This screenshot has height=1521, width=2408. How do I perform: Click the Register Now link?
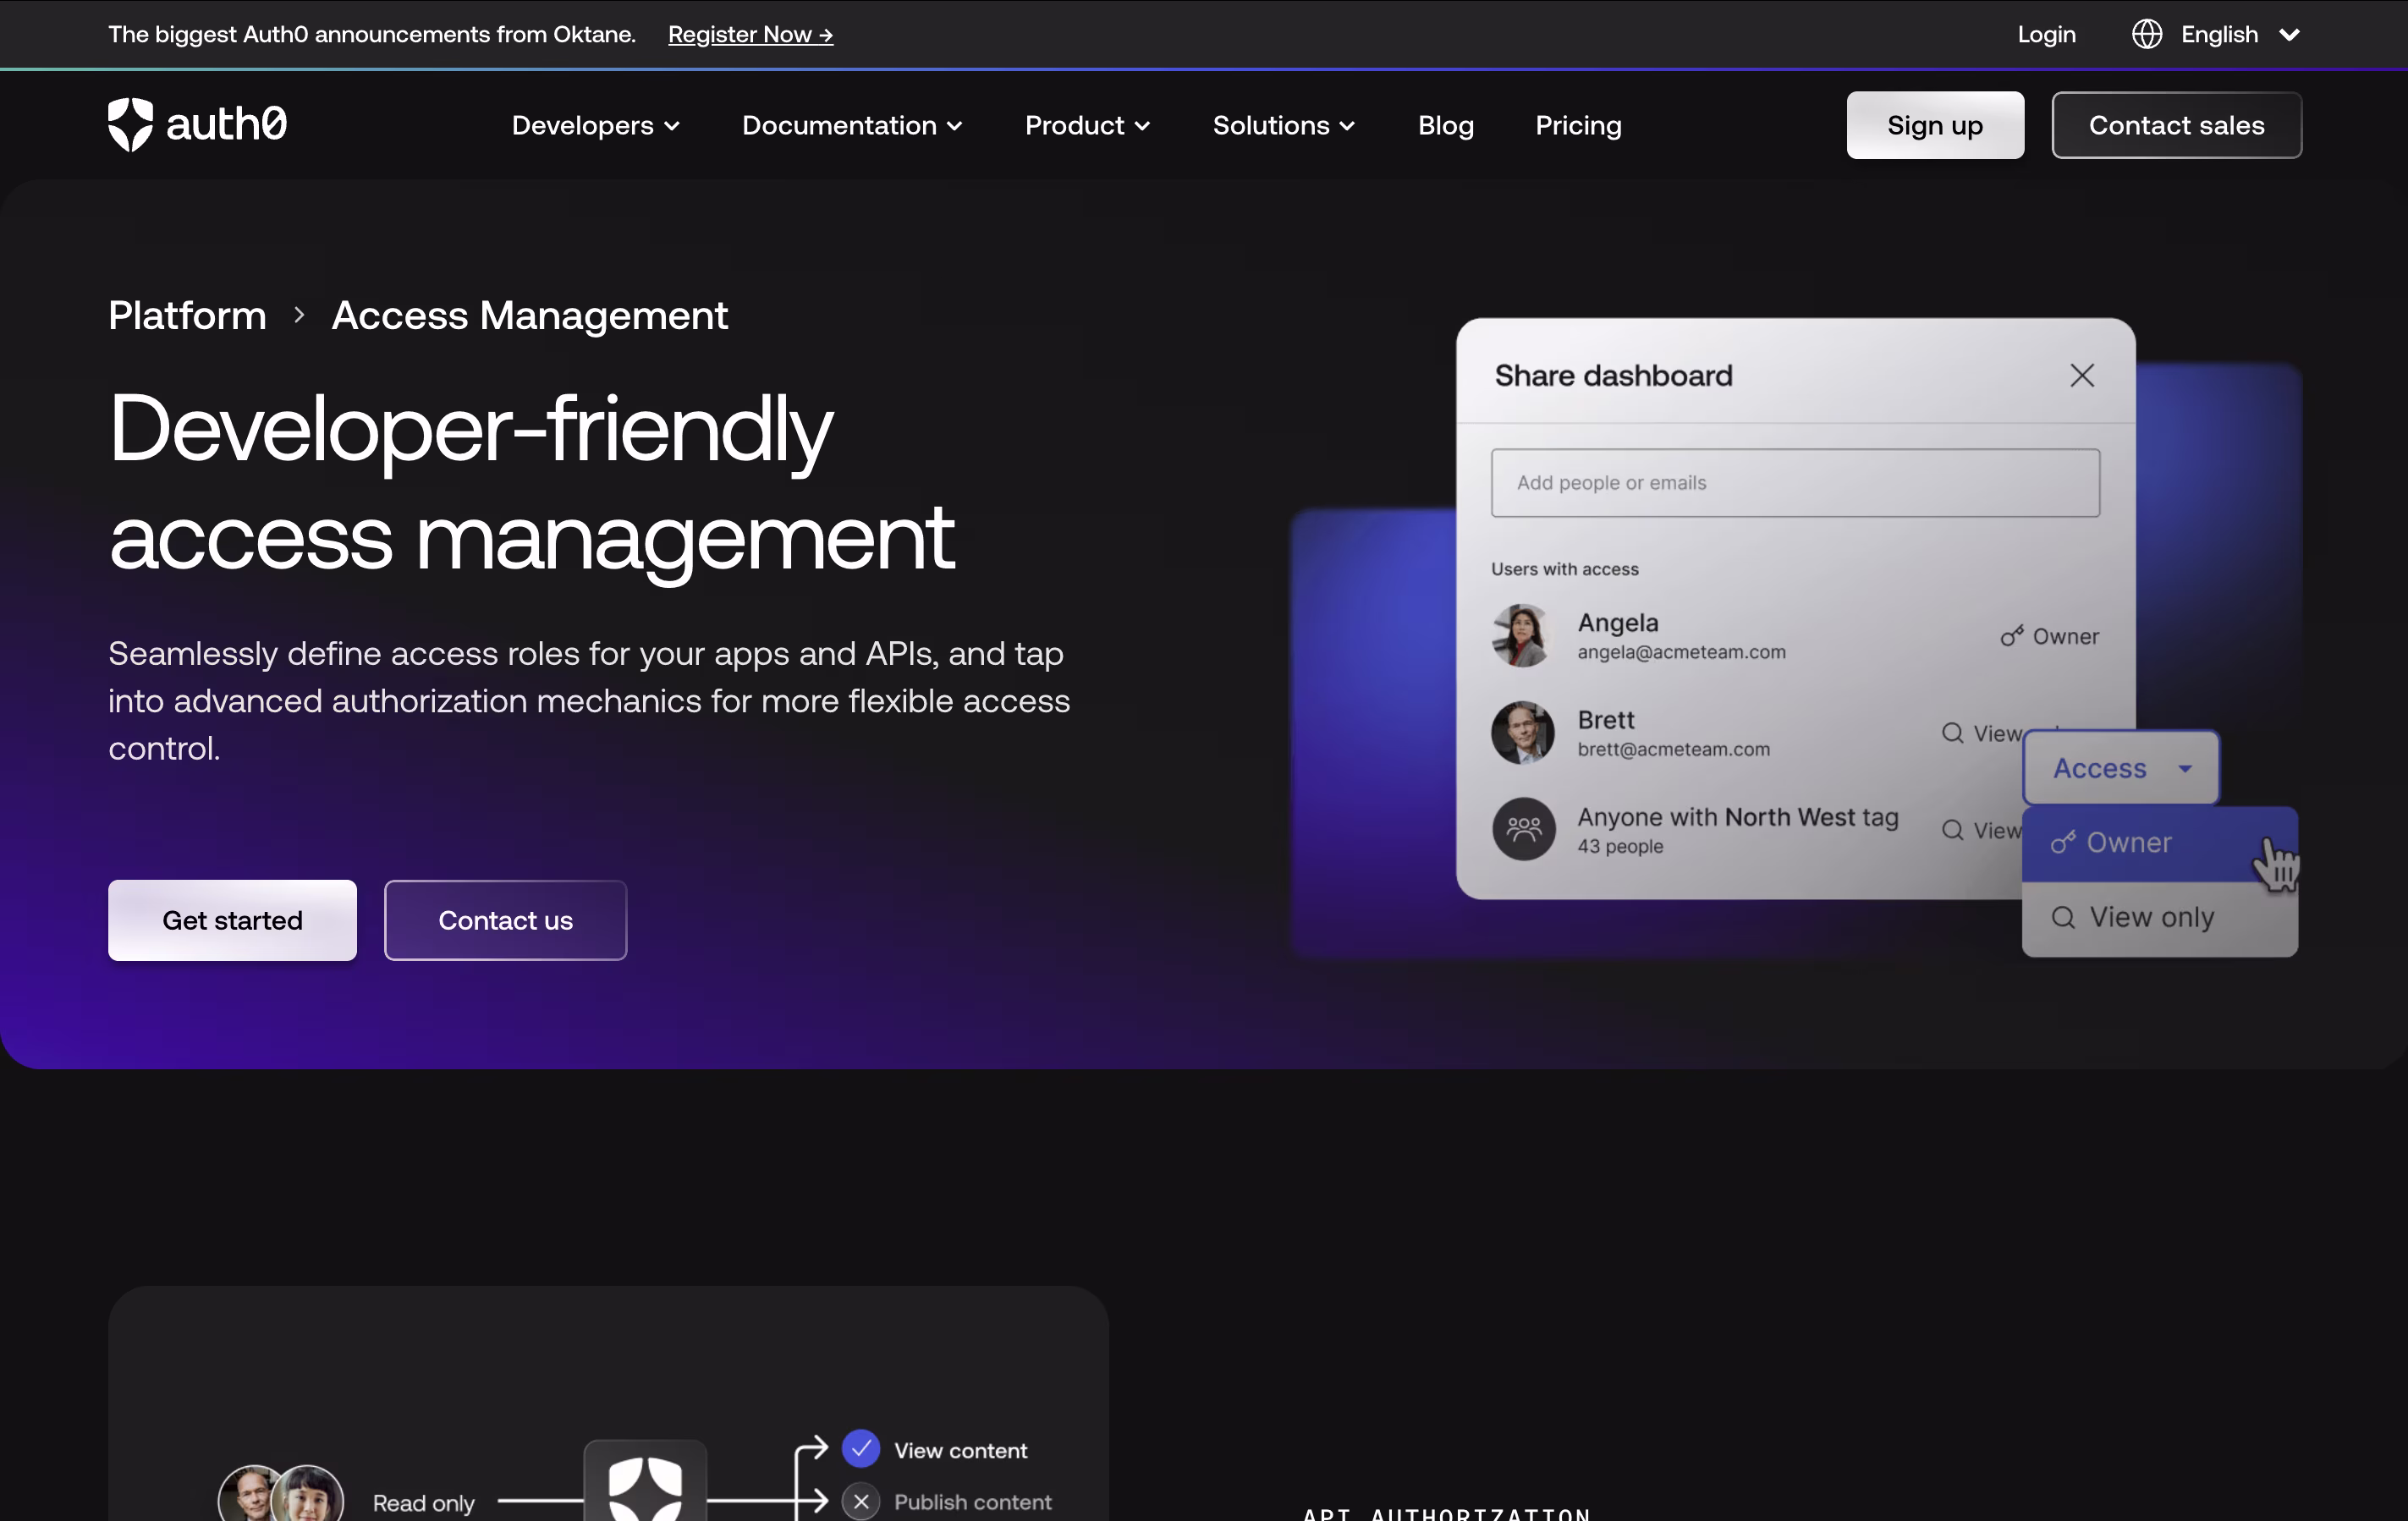[x=750, y=34]
